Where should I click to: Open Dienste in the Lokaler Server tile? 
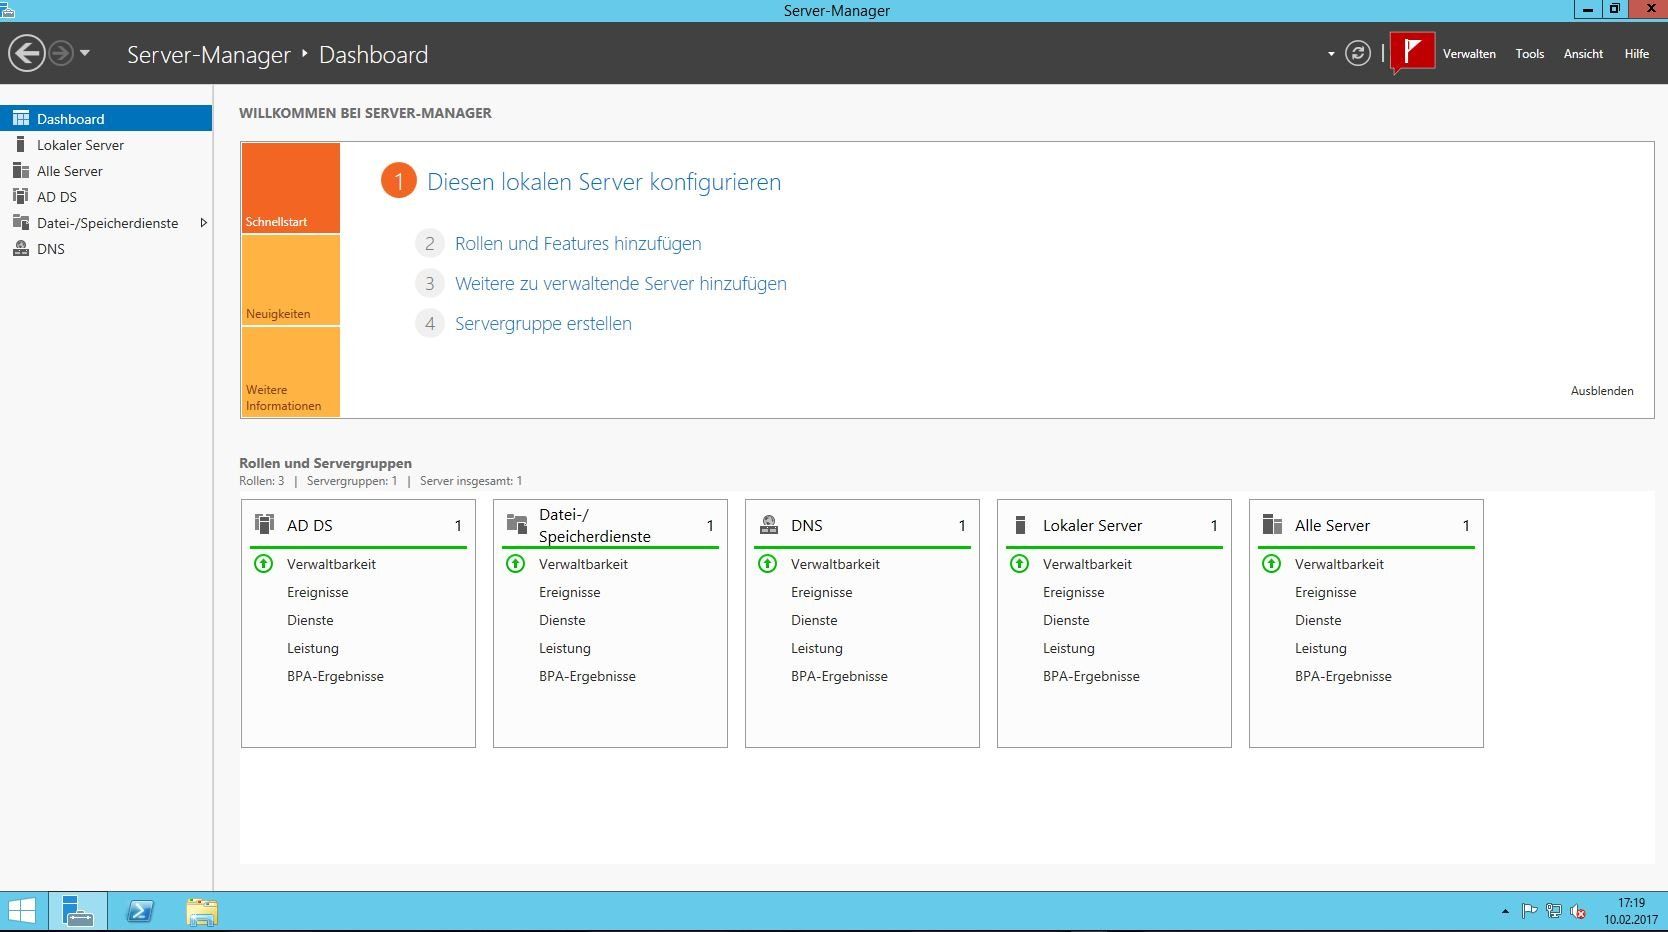pyautogui.click(x=1066, y=620)
